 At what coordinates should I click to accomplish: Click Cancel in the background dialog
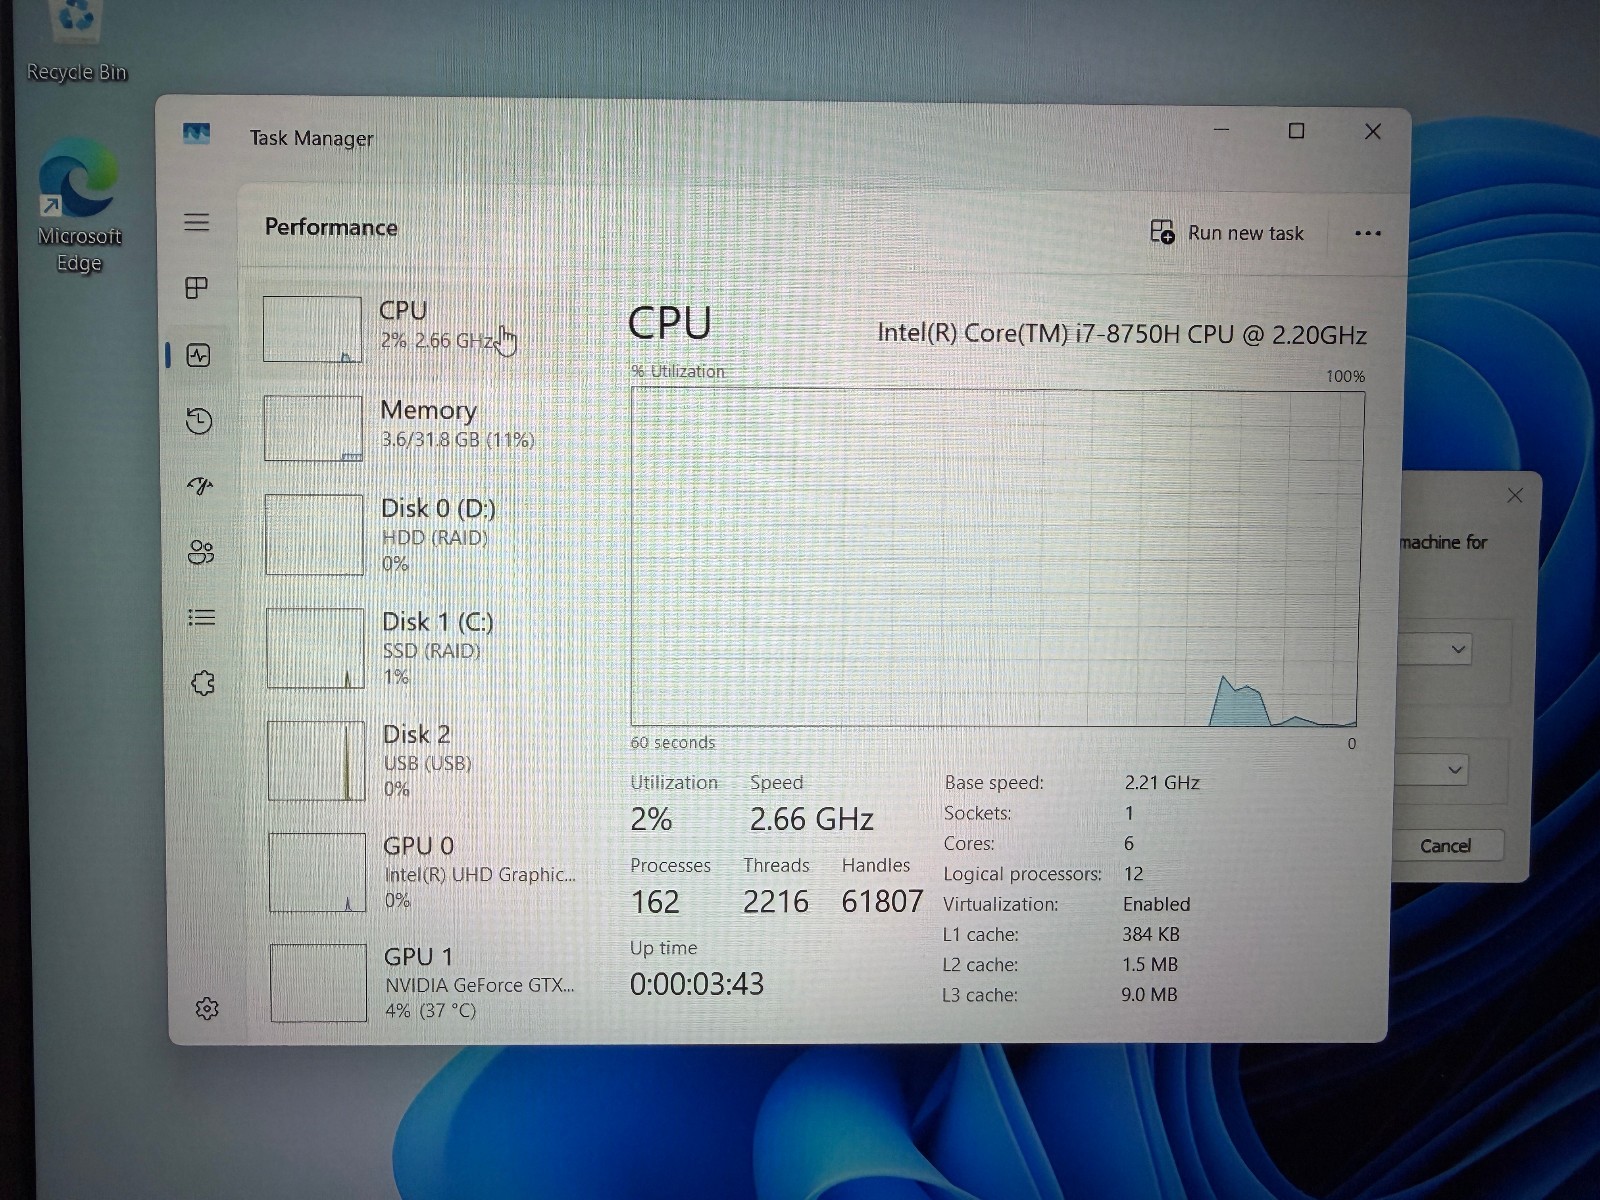click(1446, 846)
